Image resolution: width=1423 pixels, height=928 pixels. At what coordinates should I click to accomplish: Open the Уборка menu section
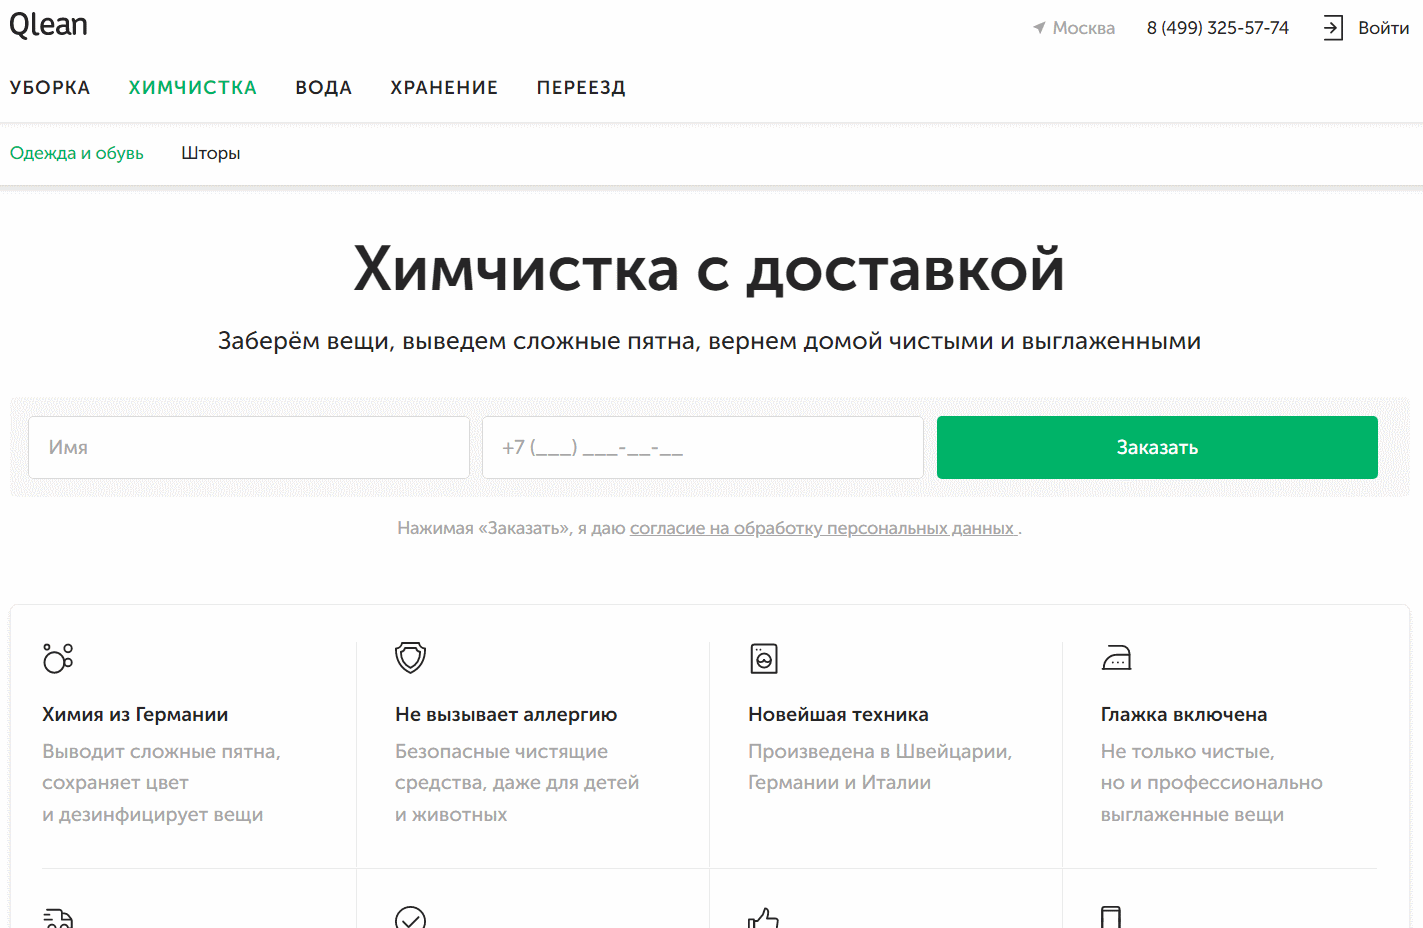(50, 88)
